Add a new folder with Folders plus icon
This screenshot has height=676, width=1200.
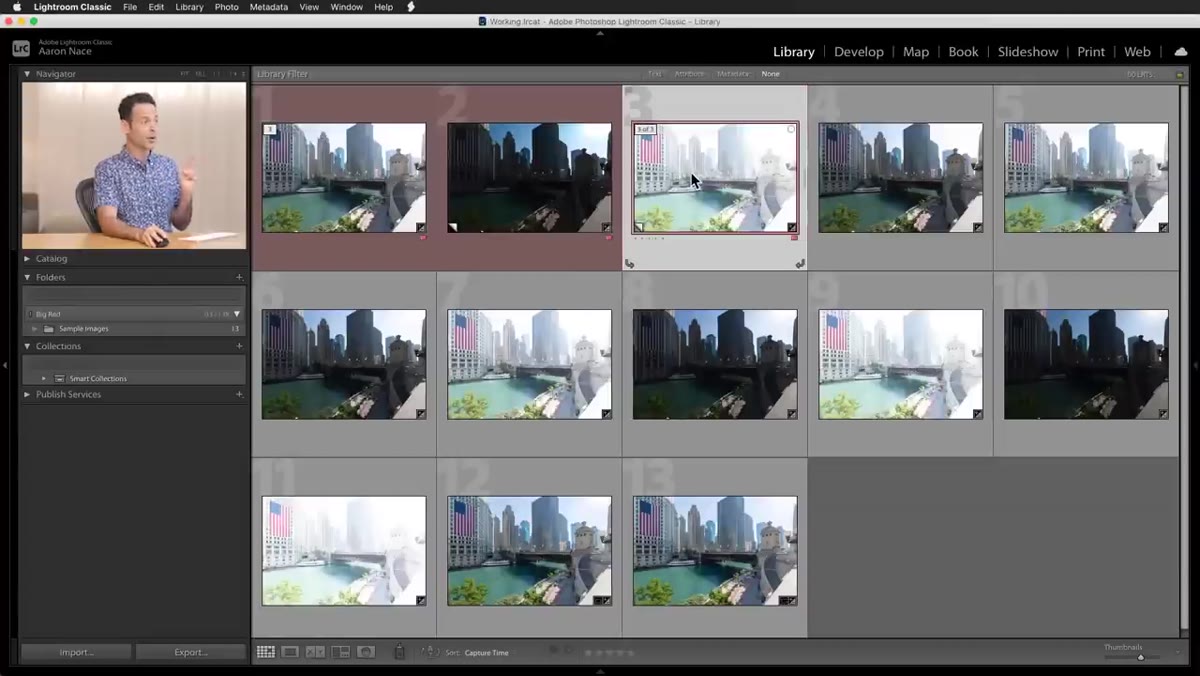click(239, 277)
